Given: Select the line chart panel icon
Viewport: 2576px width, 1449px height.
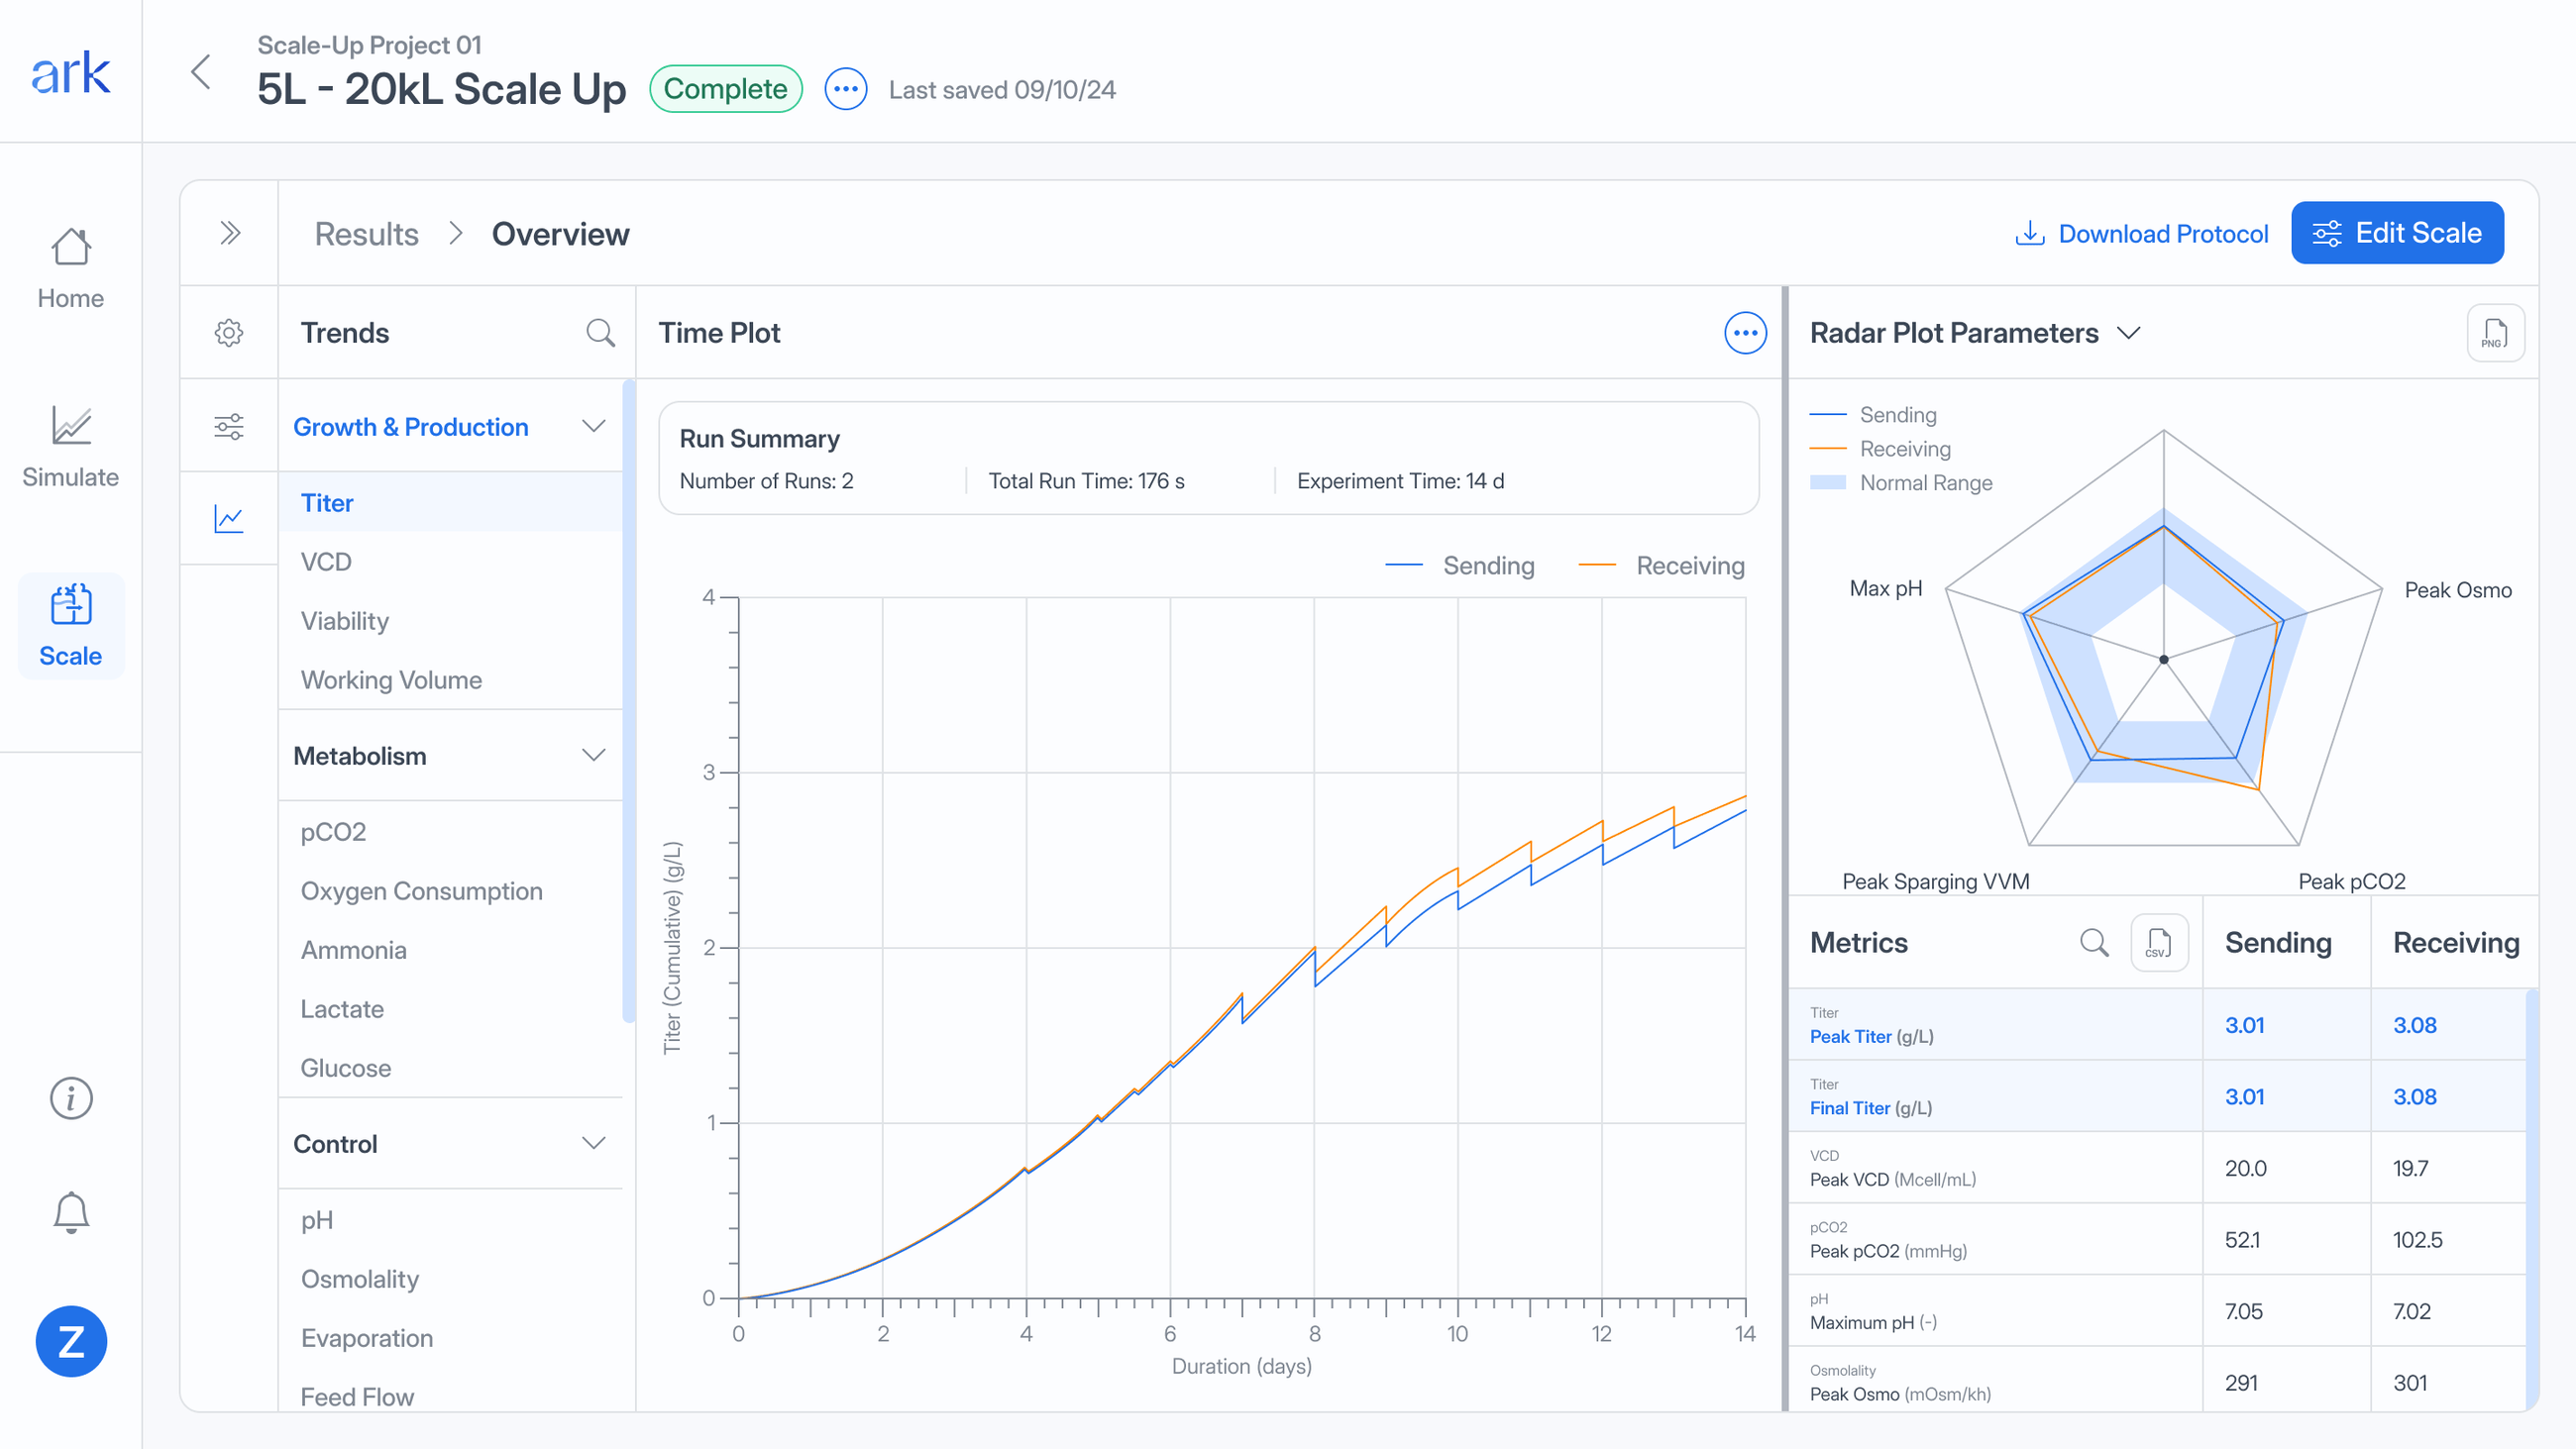Looking at the screenshot, I should click(229, 519).
